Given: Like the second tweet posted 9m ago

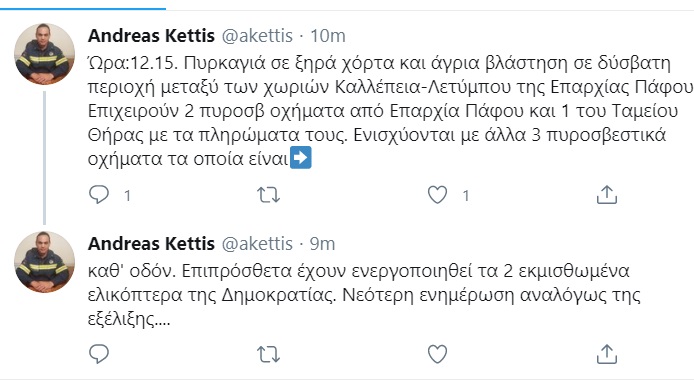Looking at the screenshot, I should pos(437,354).
